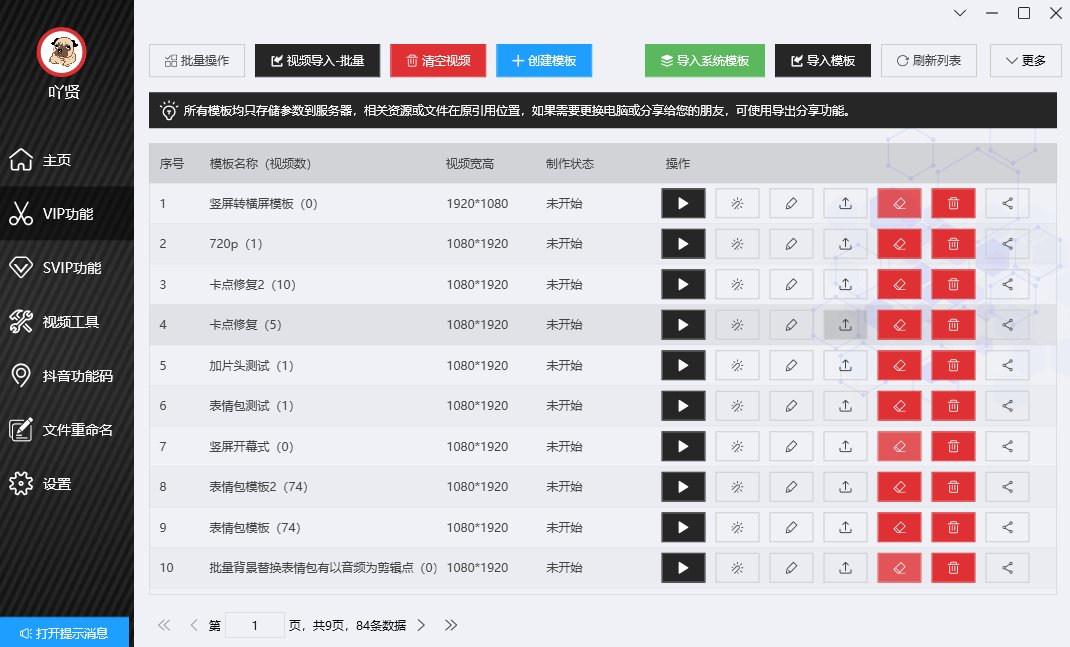
Task: Delete the 720p template
Action: (x=953, y=244)
